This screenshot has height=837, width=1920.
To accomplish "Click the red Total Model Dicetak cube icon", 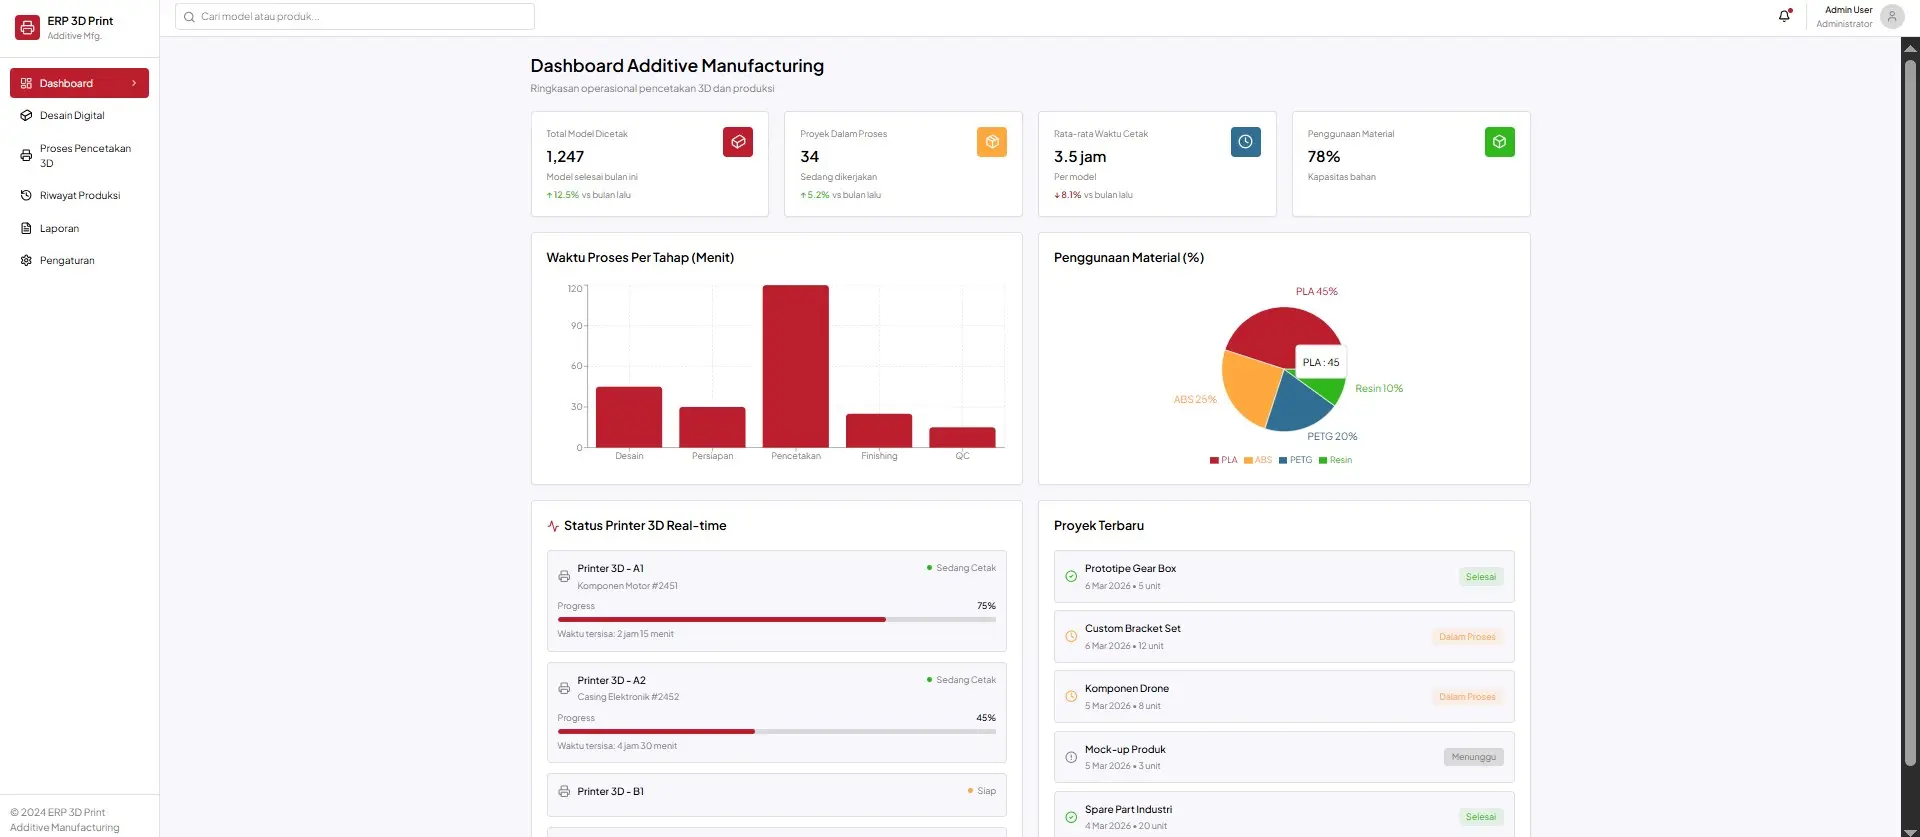I will (x=737, y=142).
